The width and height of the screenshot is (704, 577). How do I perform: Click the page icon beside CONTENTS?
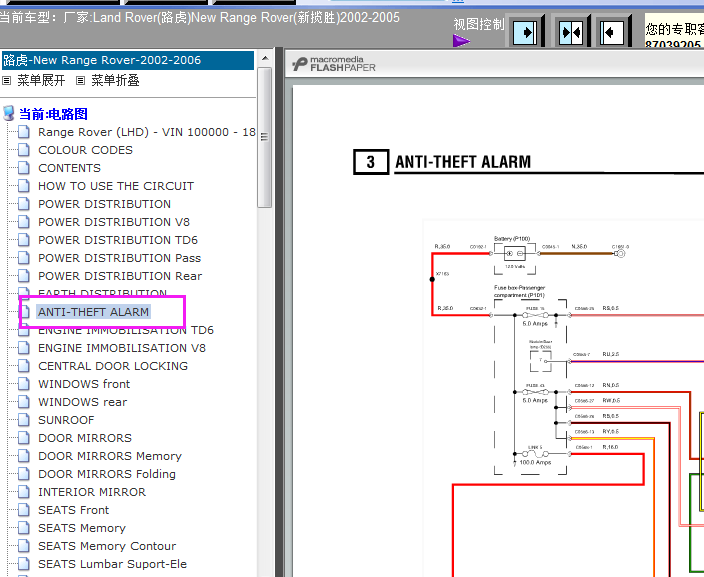point(24,167)
